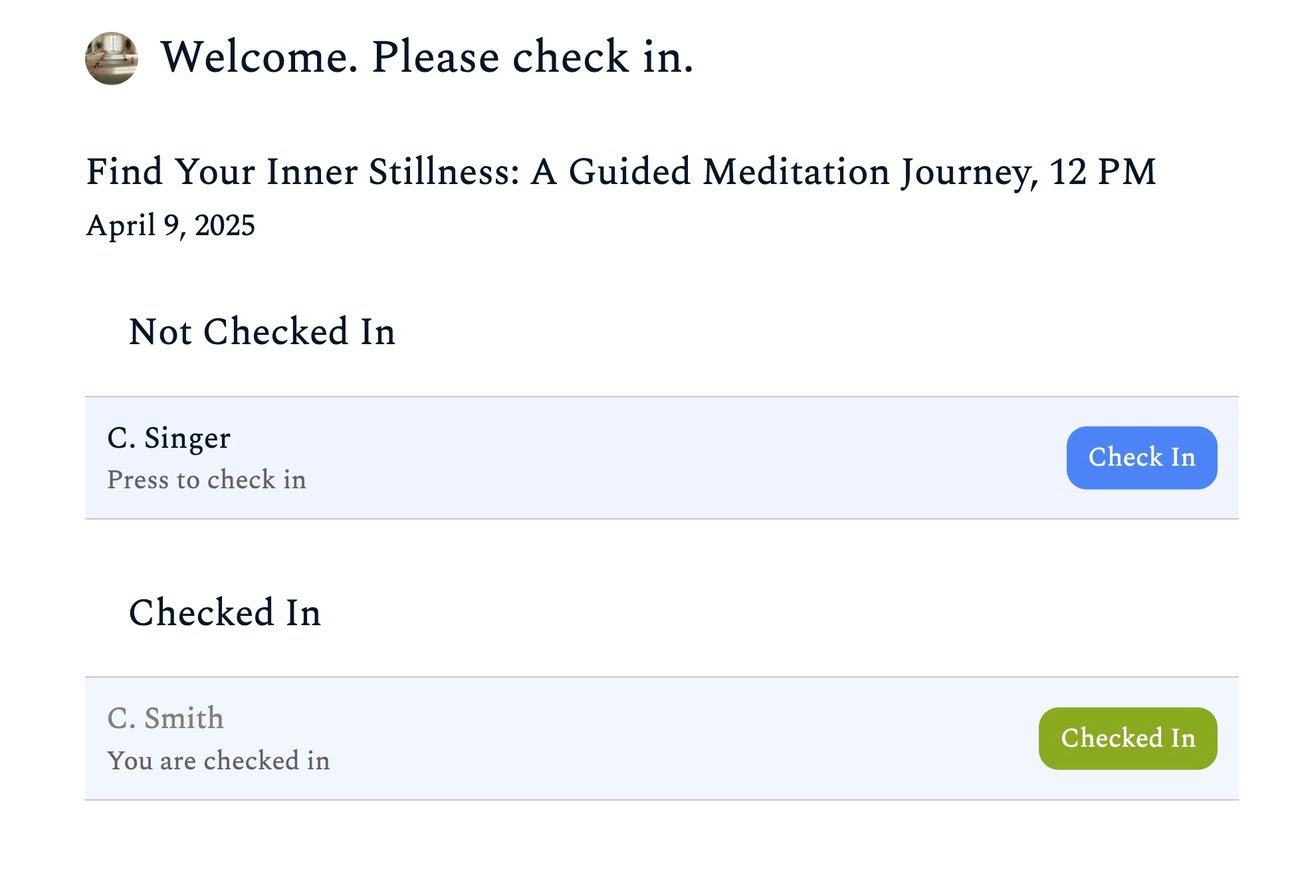Click 'Please check in' in the header
Screen dimensions: 1300x869
(532, 57)
